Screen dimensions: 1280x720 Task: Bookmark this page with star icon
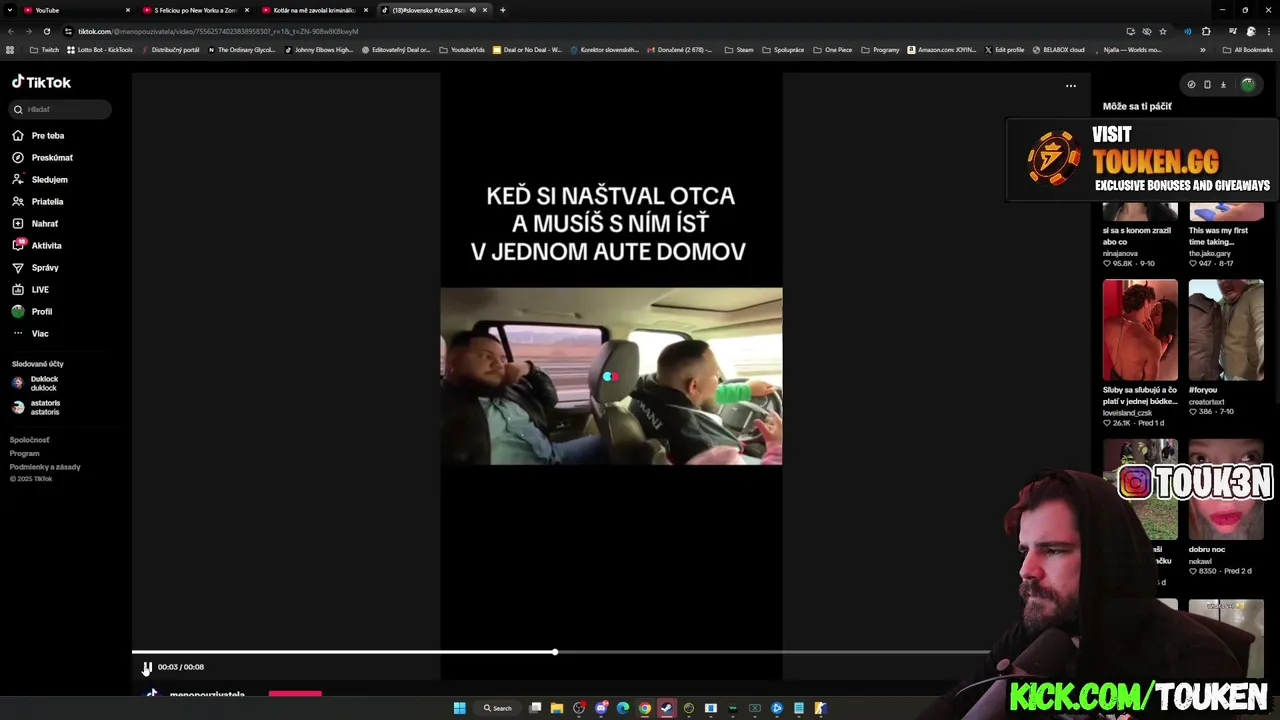tap(1163, 31)
